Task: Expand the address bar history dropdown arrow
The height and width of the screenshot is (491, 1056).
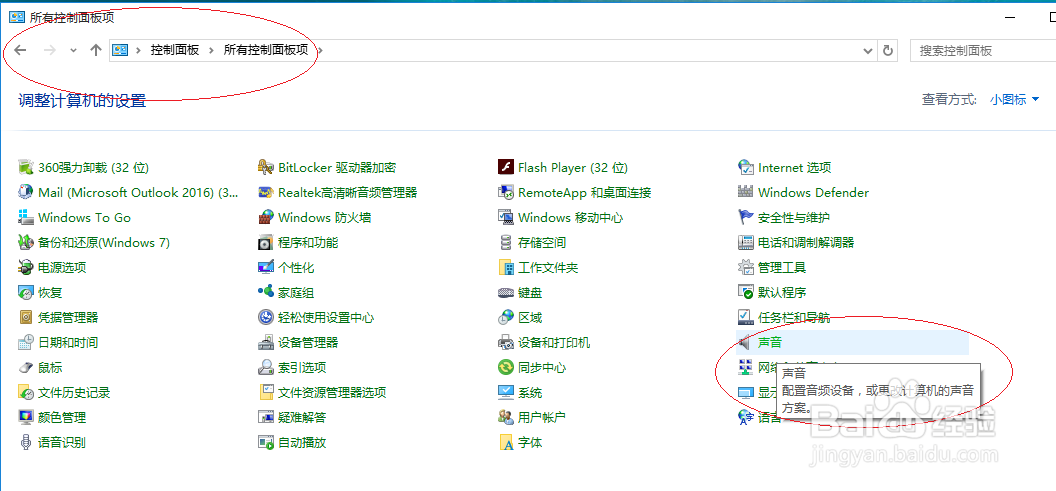Action: tap(868, 51)
